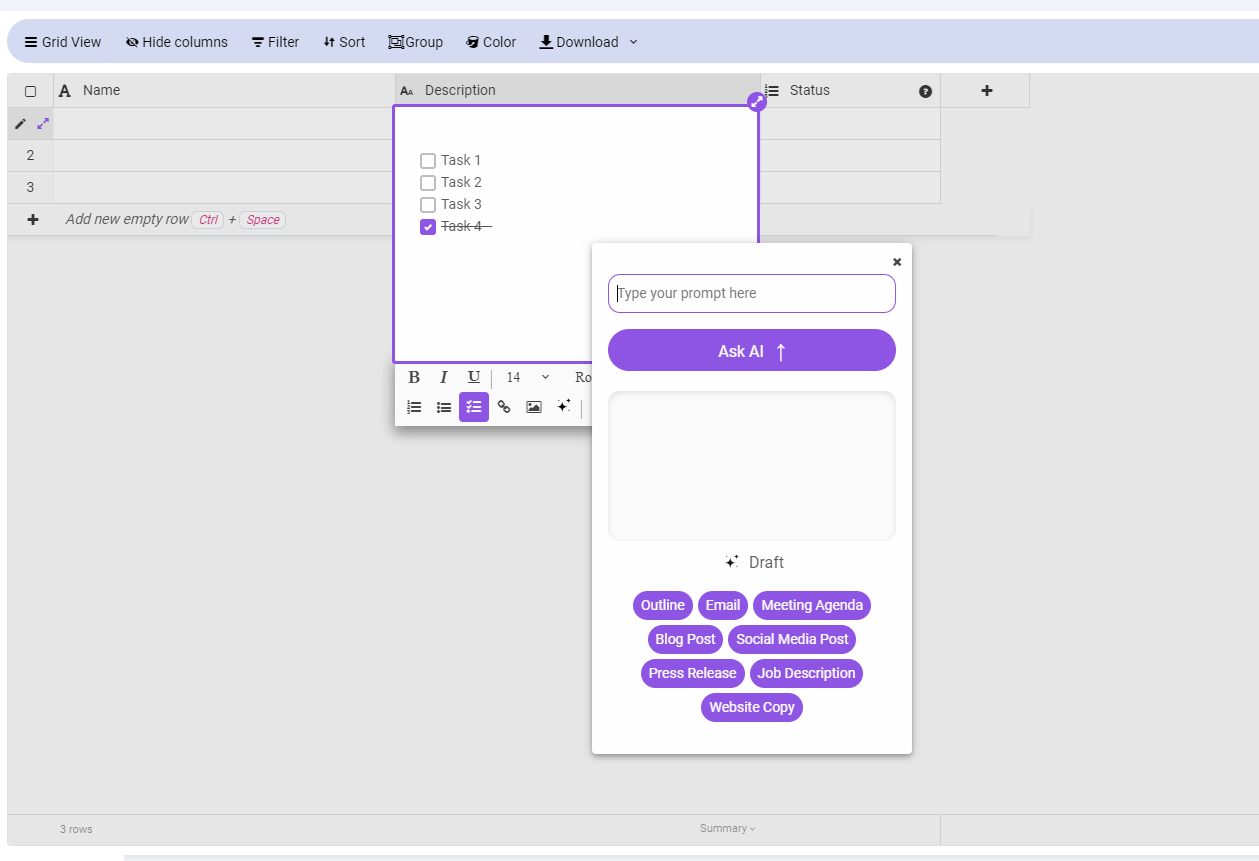Add a new column with plus

pos(986,90)
